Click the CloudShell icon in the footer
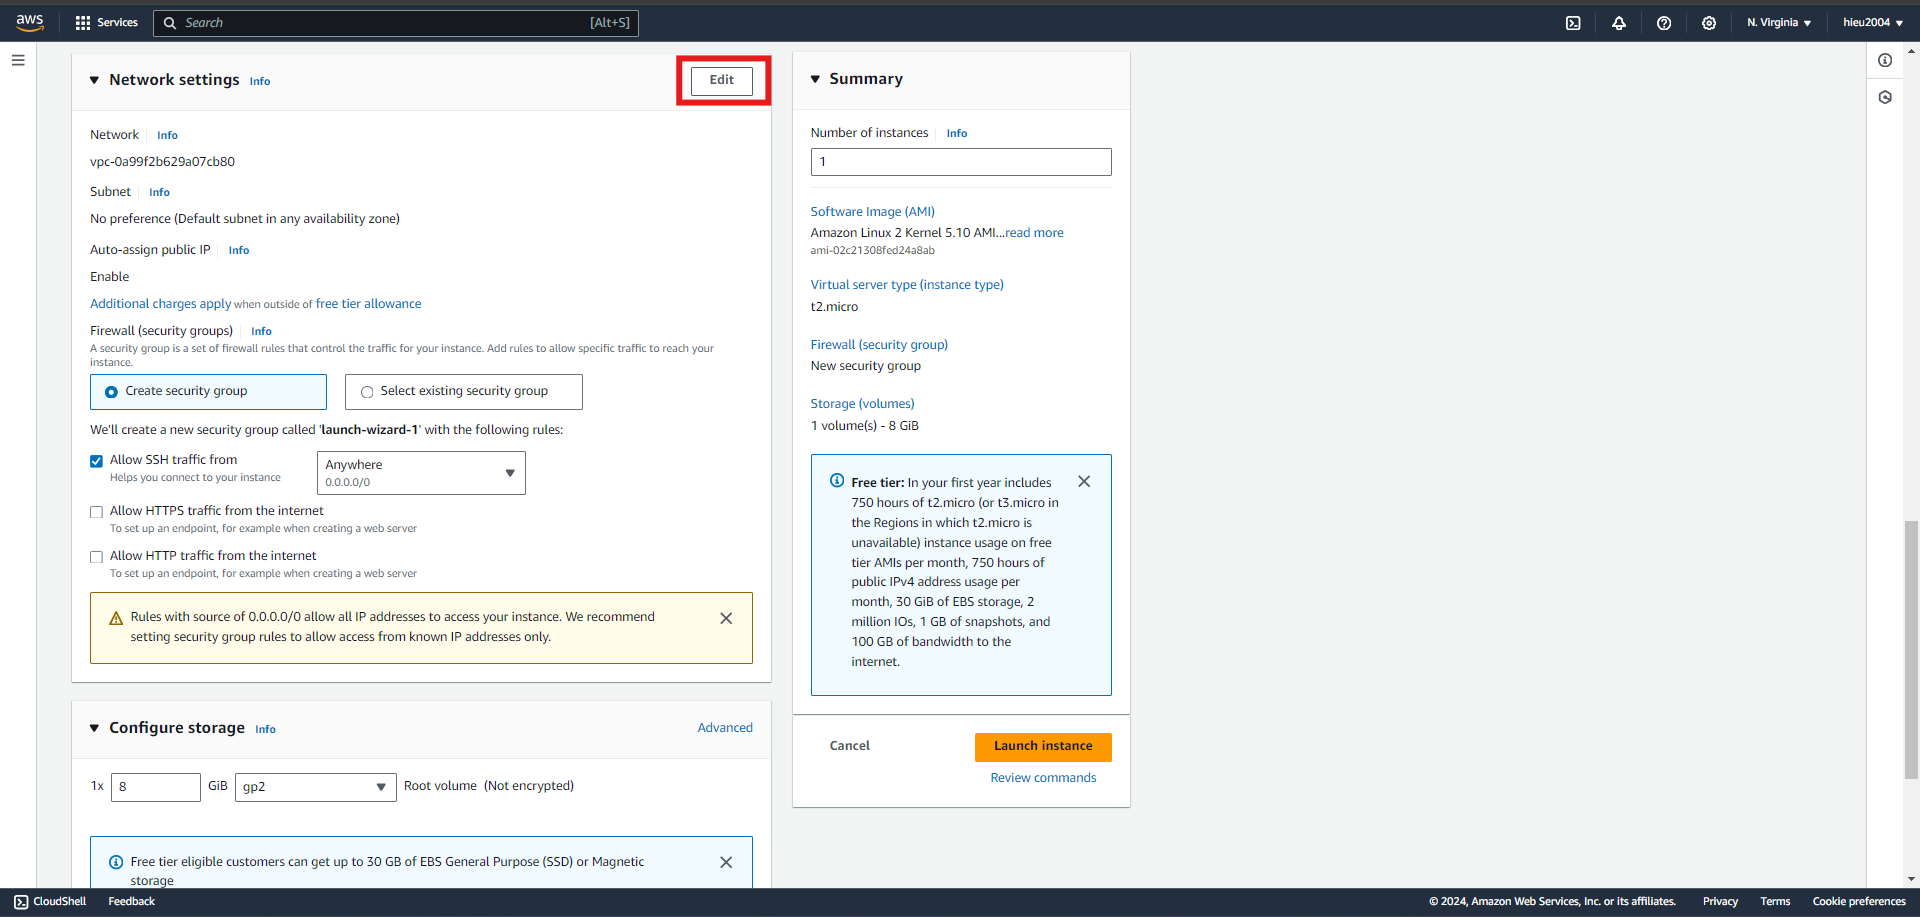 click(21, 902)
